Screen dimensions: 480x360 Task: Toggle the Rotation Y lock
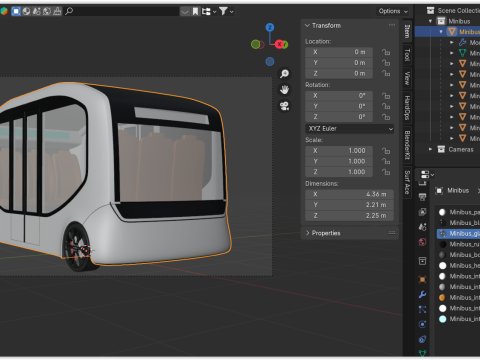click(386, 106)
